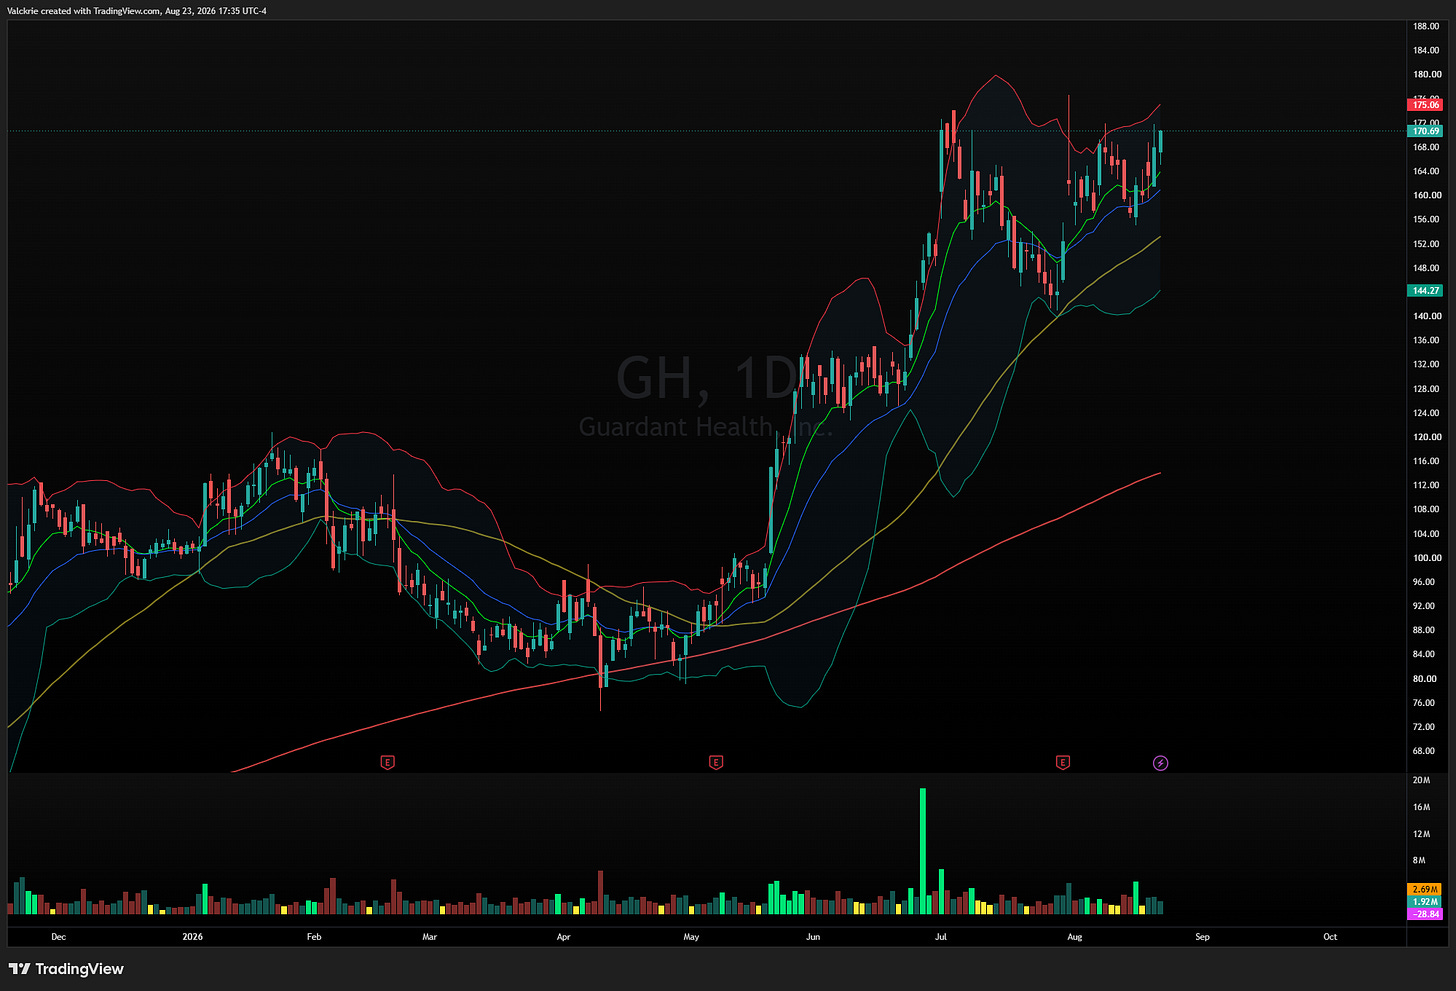
Task: Click the 160.00 price axis label
Action: click(1426, 196)
